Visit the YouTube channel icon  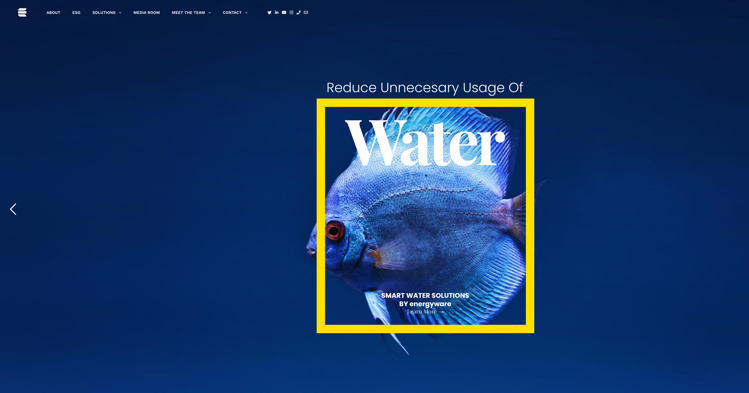tap(284, 12)
